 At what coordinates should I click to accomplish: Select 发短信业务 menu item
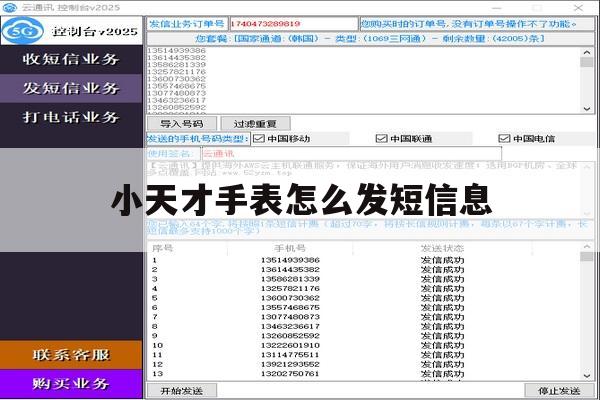(x=71, y=88)
